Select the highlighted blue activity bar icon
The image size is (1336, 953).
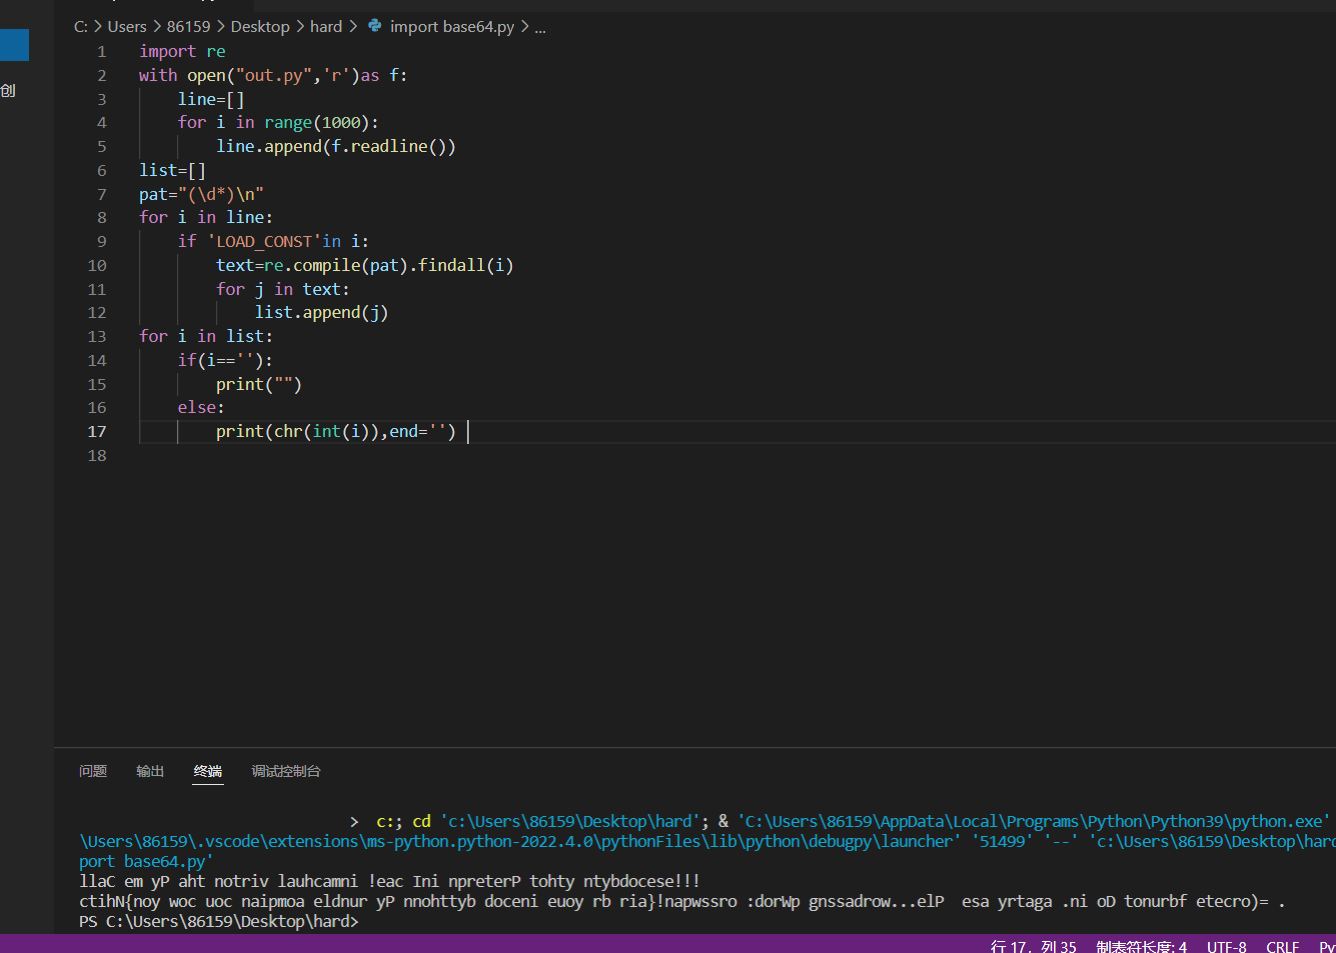(x=13, y=45)
